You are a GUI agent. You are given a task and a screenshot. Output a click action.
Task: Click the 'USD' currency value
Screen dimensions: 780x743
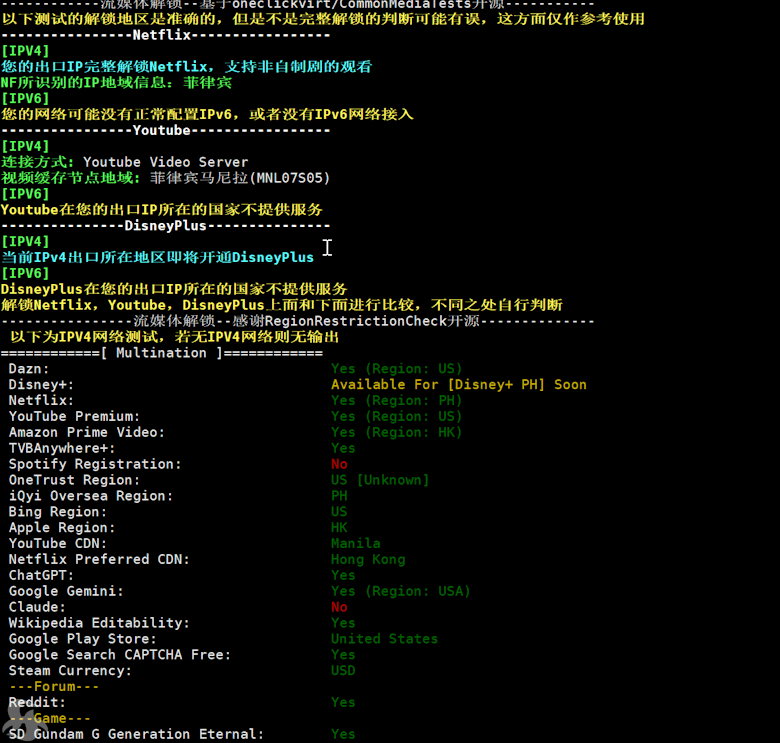343,671
